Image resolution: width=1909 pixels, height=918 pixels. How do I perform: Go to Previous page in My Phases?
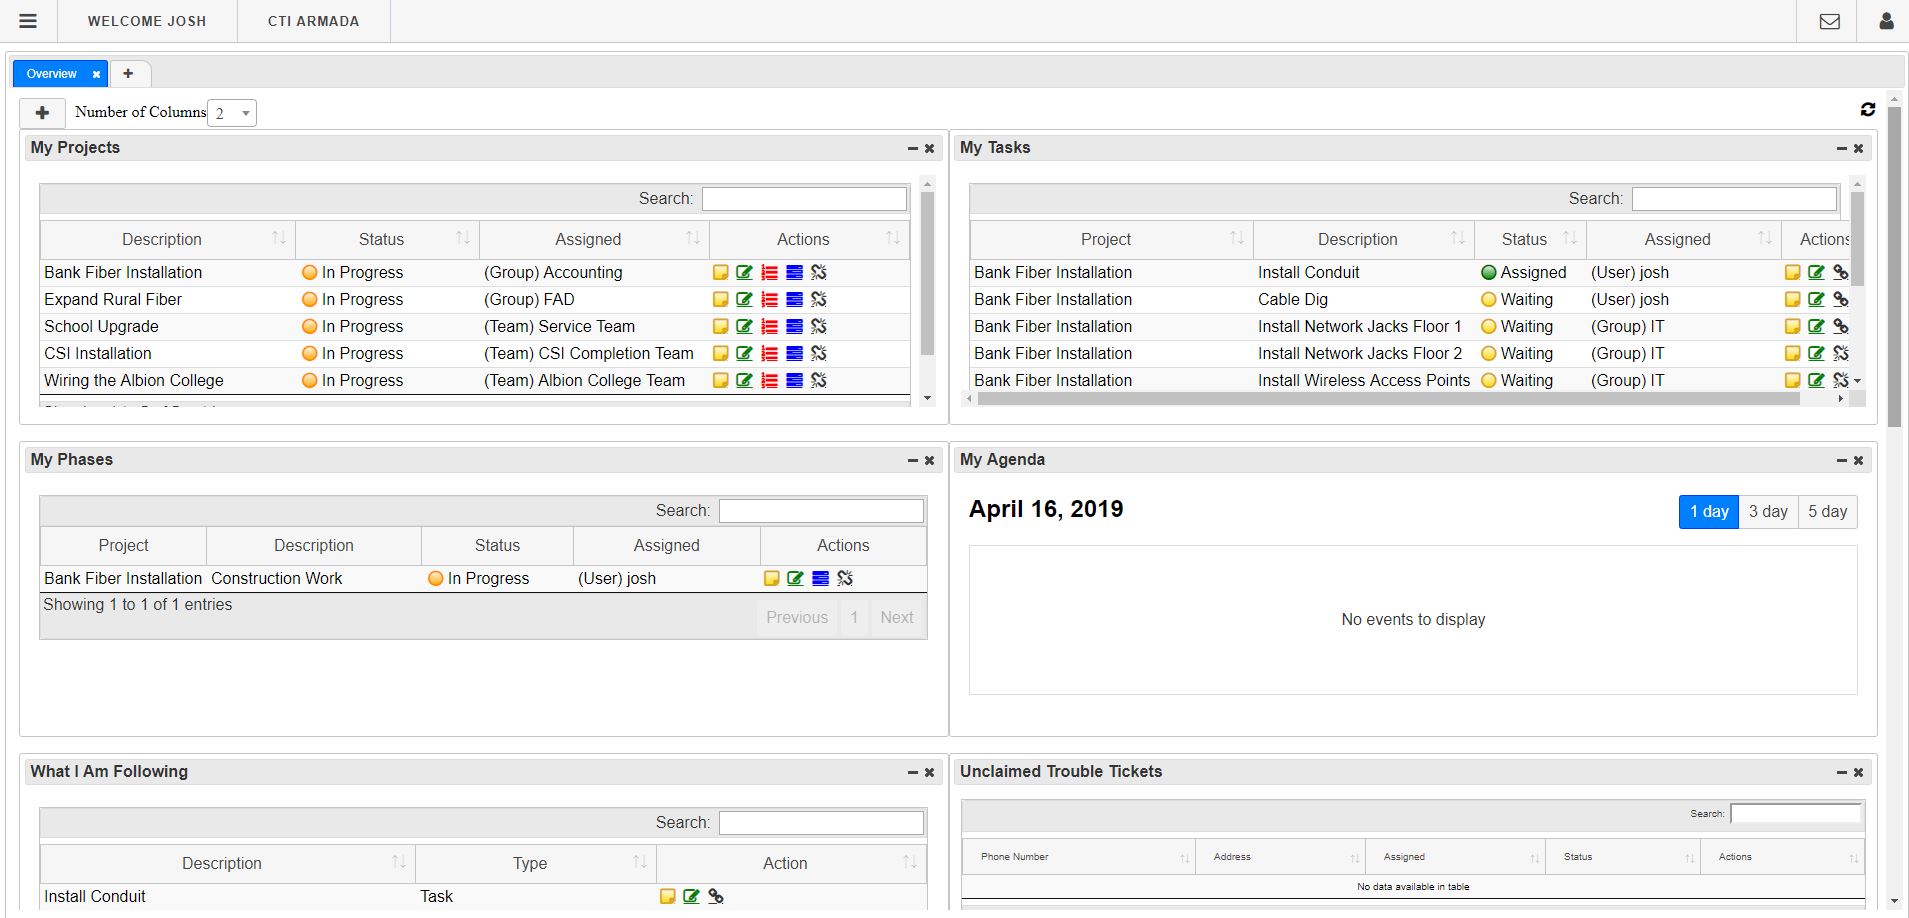[x=797, y=618]
